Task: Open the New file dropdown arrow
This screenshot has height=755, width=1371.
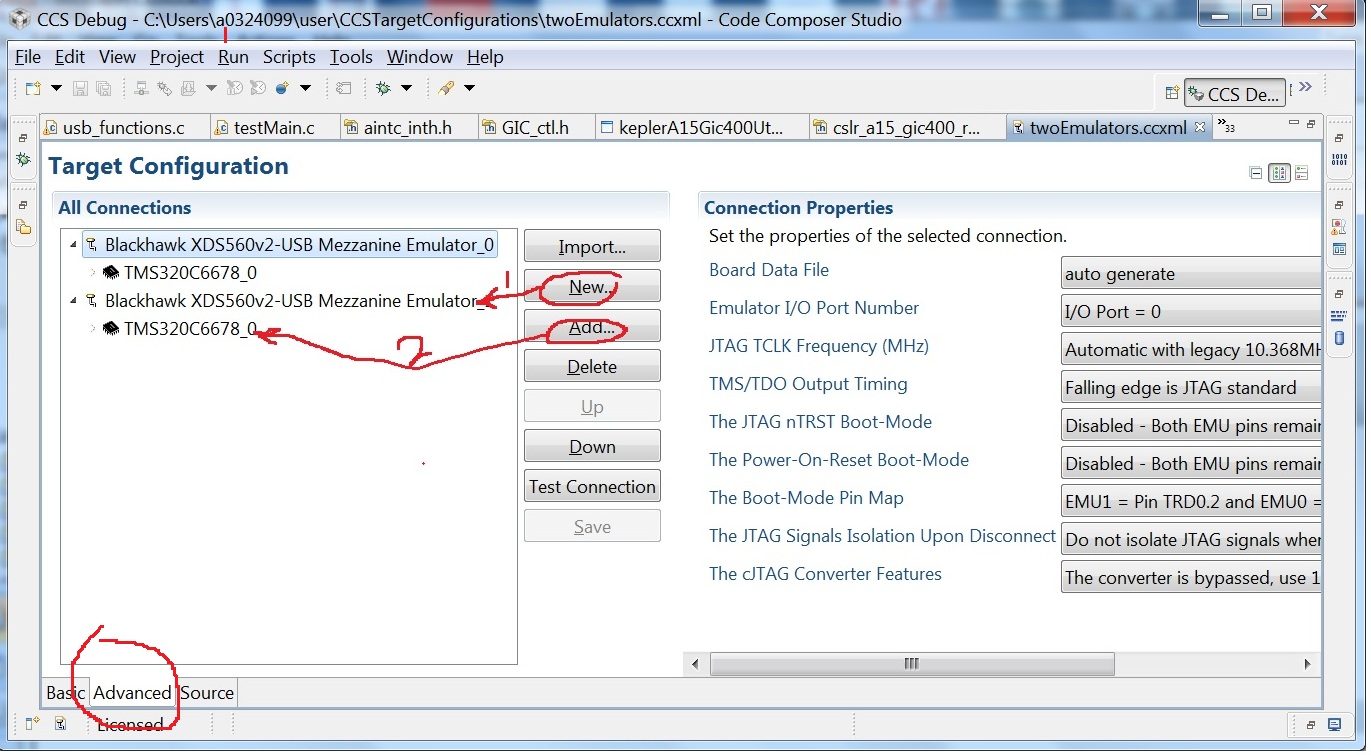Action: (x=56, y=88)
